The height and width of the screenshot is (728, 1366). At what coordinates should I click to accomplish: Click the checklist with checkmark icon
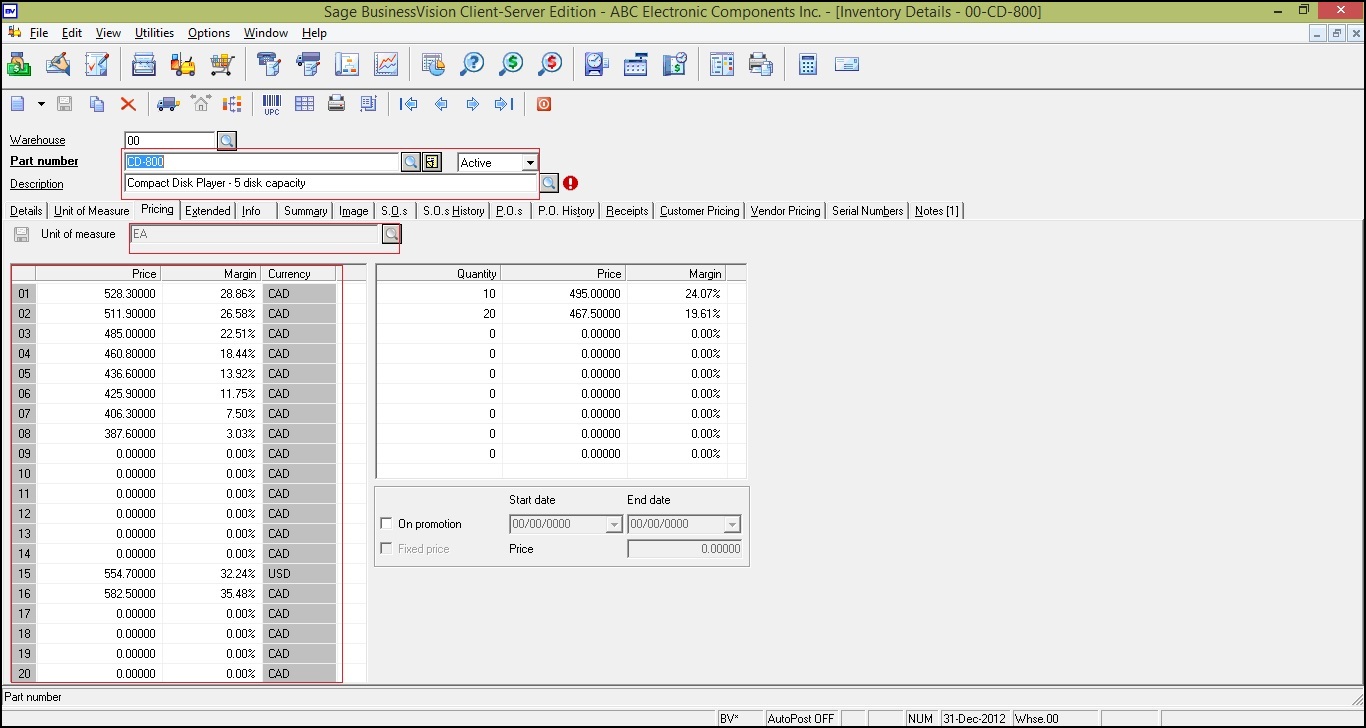[x=97, y=65]
